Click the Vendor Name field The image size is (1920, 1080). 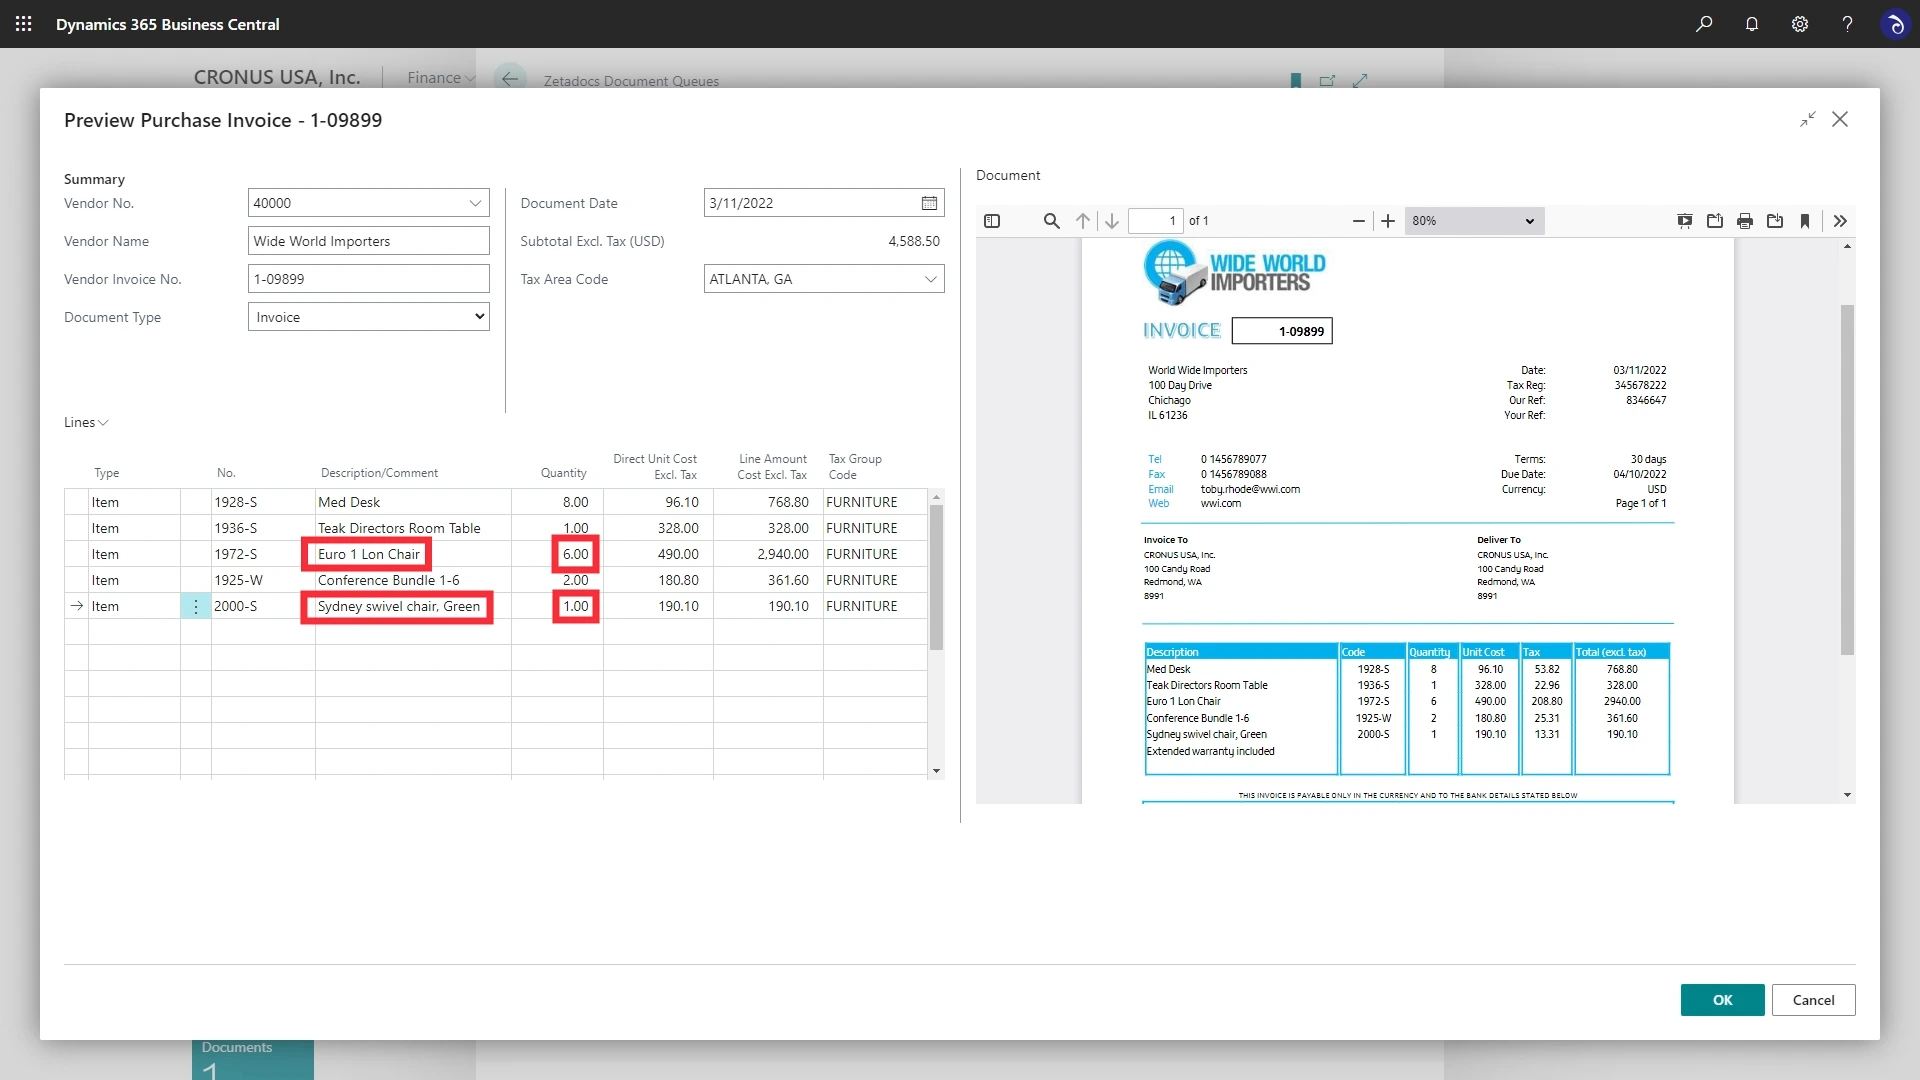point(369,241)
